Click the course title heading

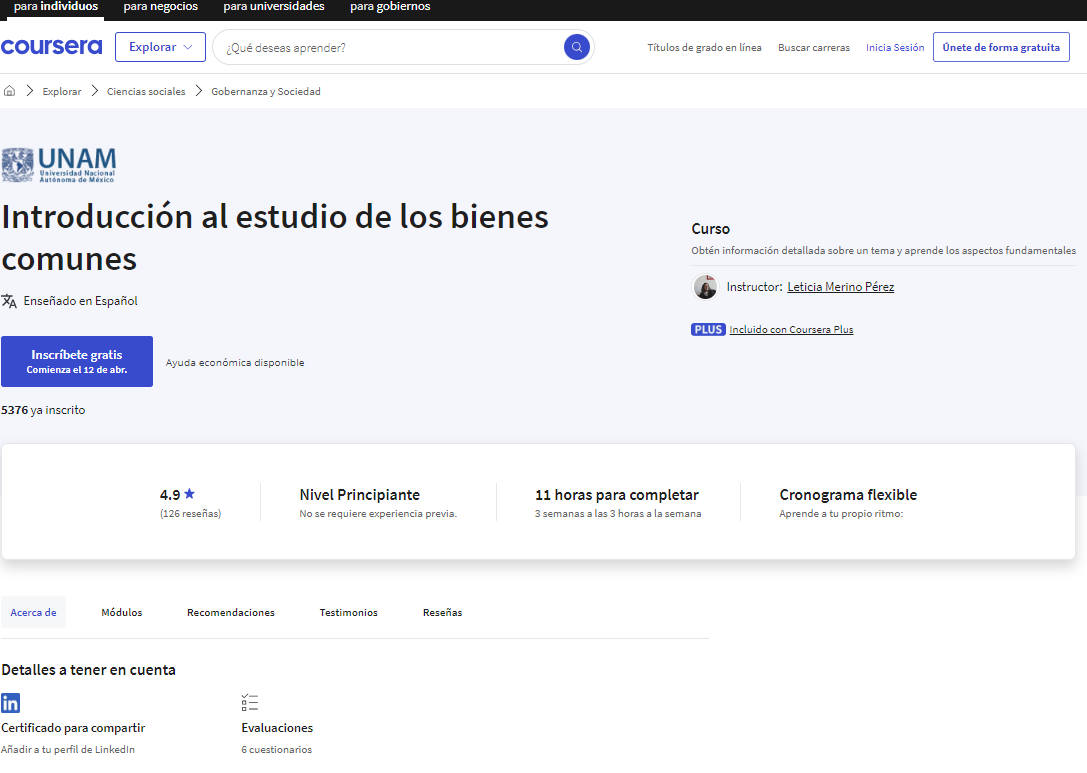275,237
